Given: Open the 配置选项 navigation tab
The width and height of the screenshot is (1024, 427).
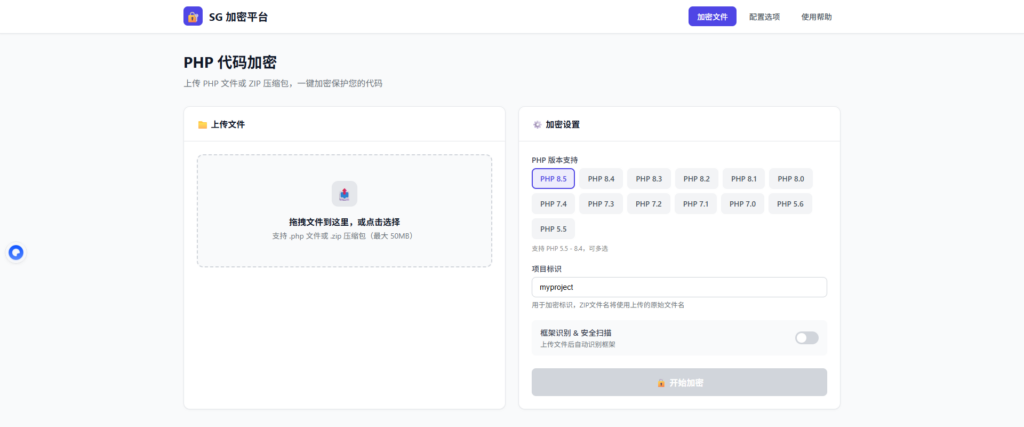Looking at the screenshot, I should click(764, 17).
